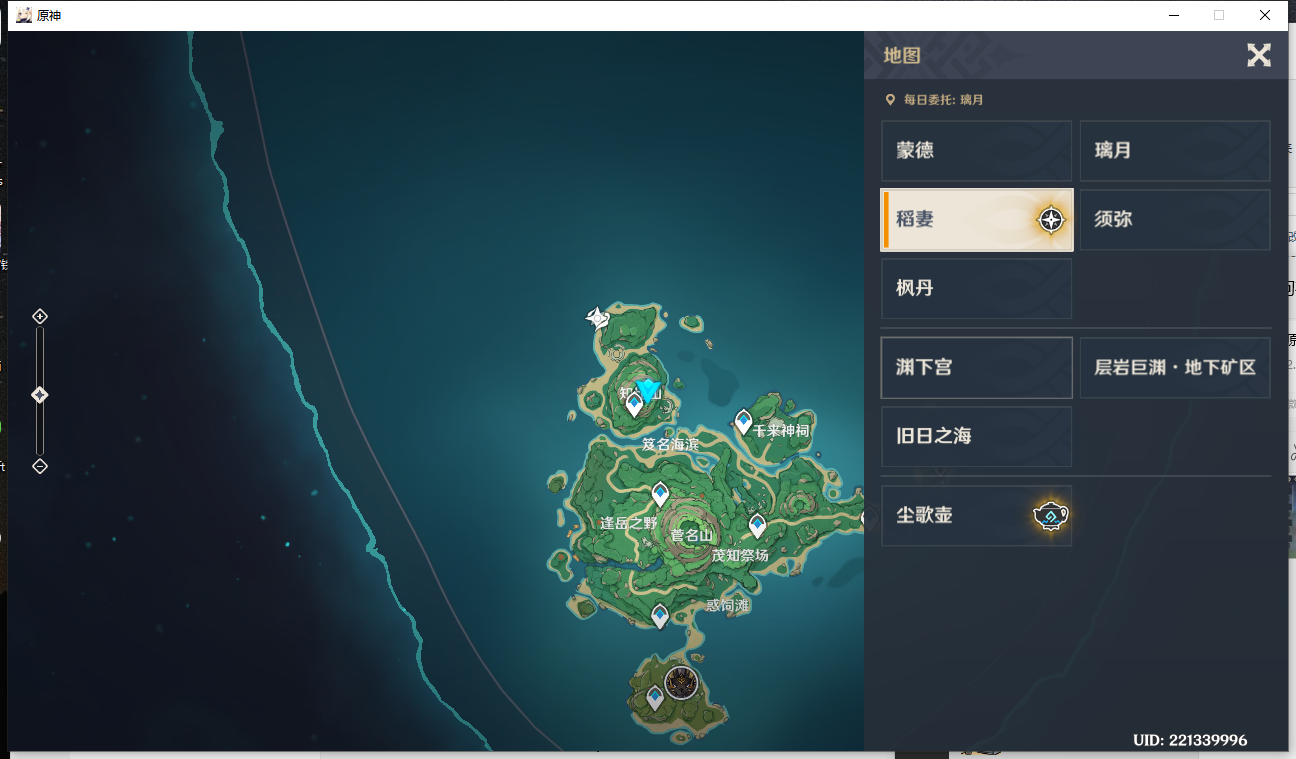Click the 菅名山 map label
The image size is (1296, 759).
tap(692, 536)
